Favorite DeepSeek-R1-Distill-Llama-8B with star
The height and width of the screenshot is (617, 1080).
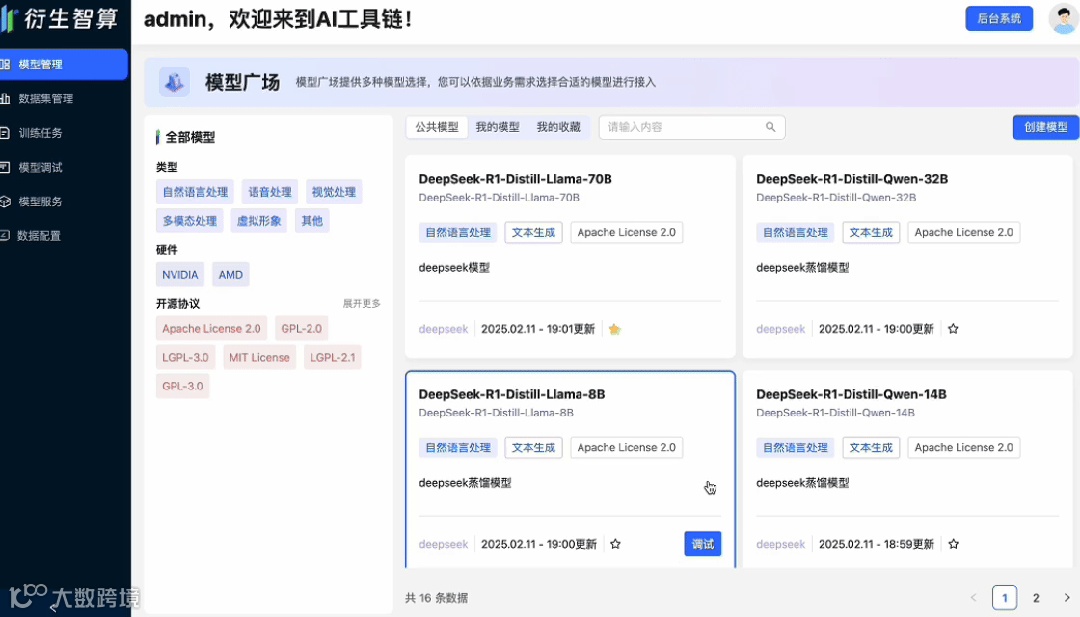(x=615, y=544)
